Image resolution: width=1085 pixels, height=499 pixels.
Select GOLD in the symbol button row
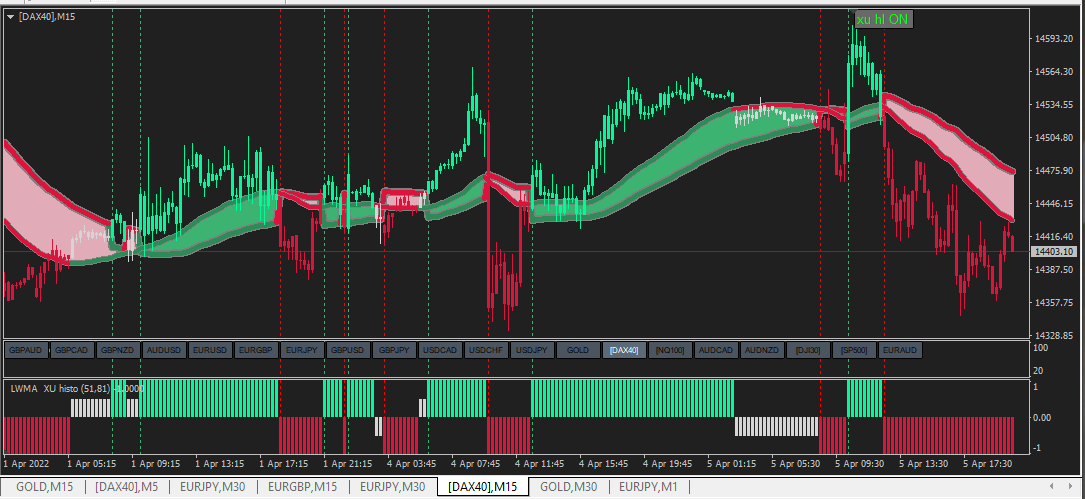pyautogui.click(x=578, y=350)
